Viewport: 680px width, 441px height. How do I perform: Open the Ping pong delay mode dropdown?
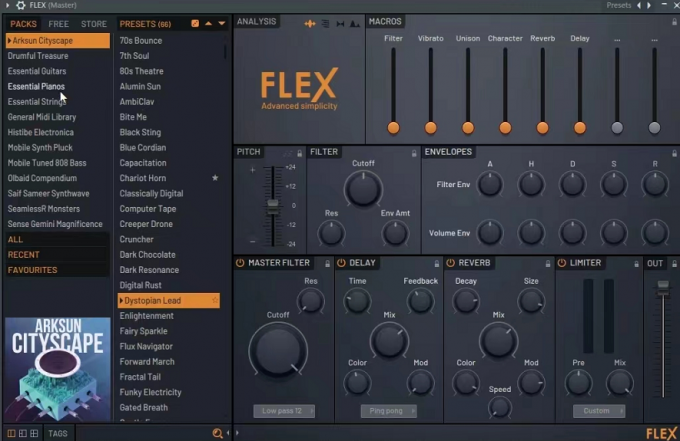click(389, 411)
